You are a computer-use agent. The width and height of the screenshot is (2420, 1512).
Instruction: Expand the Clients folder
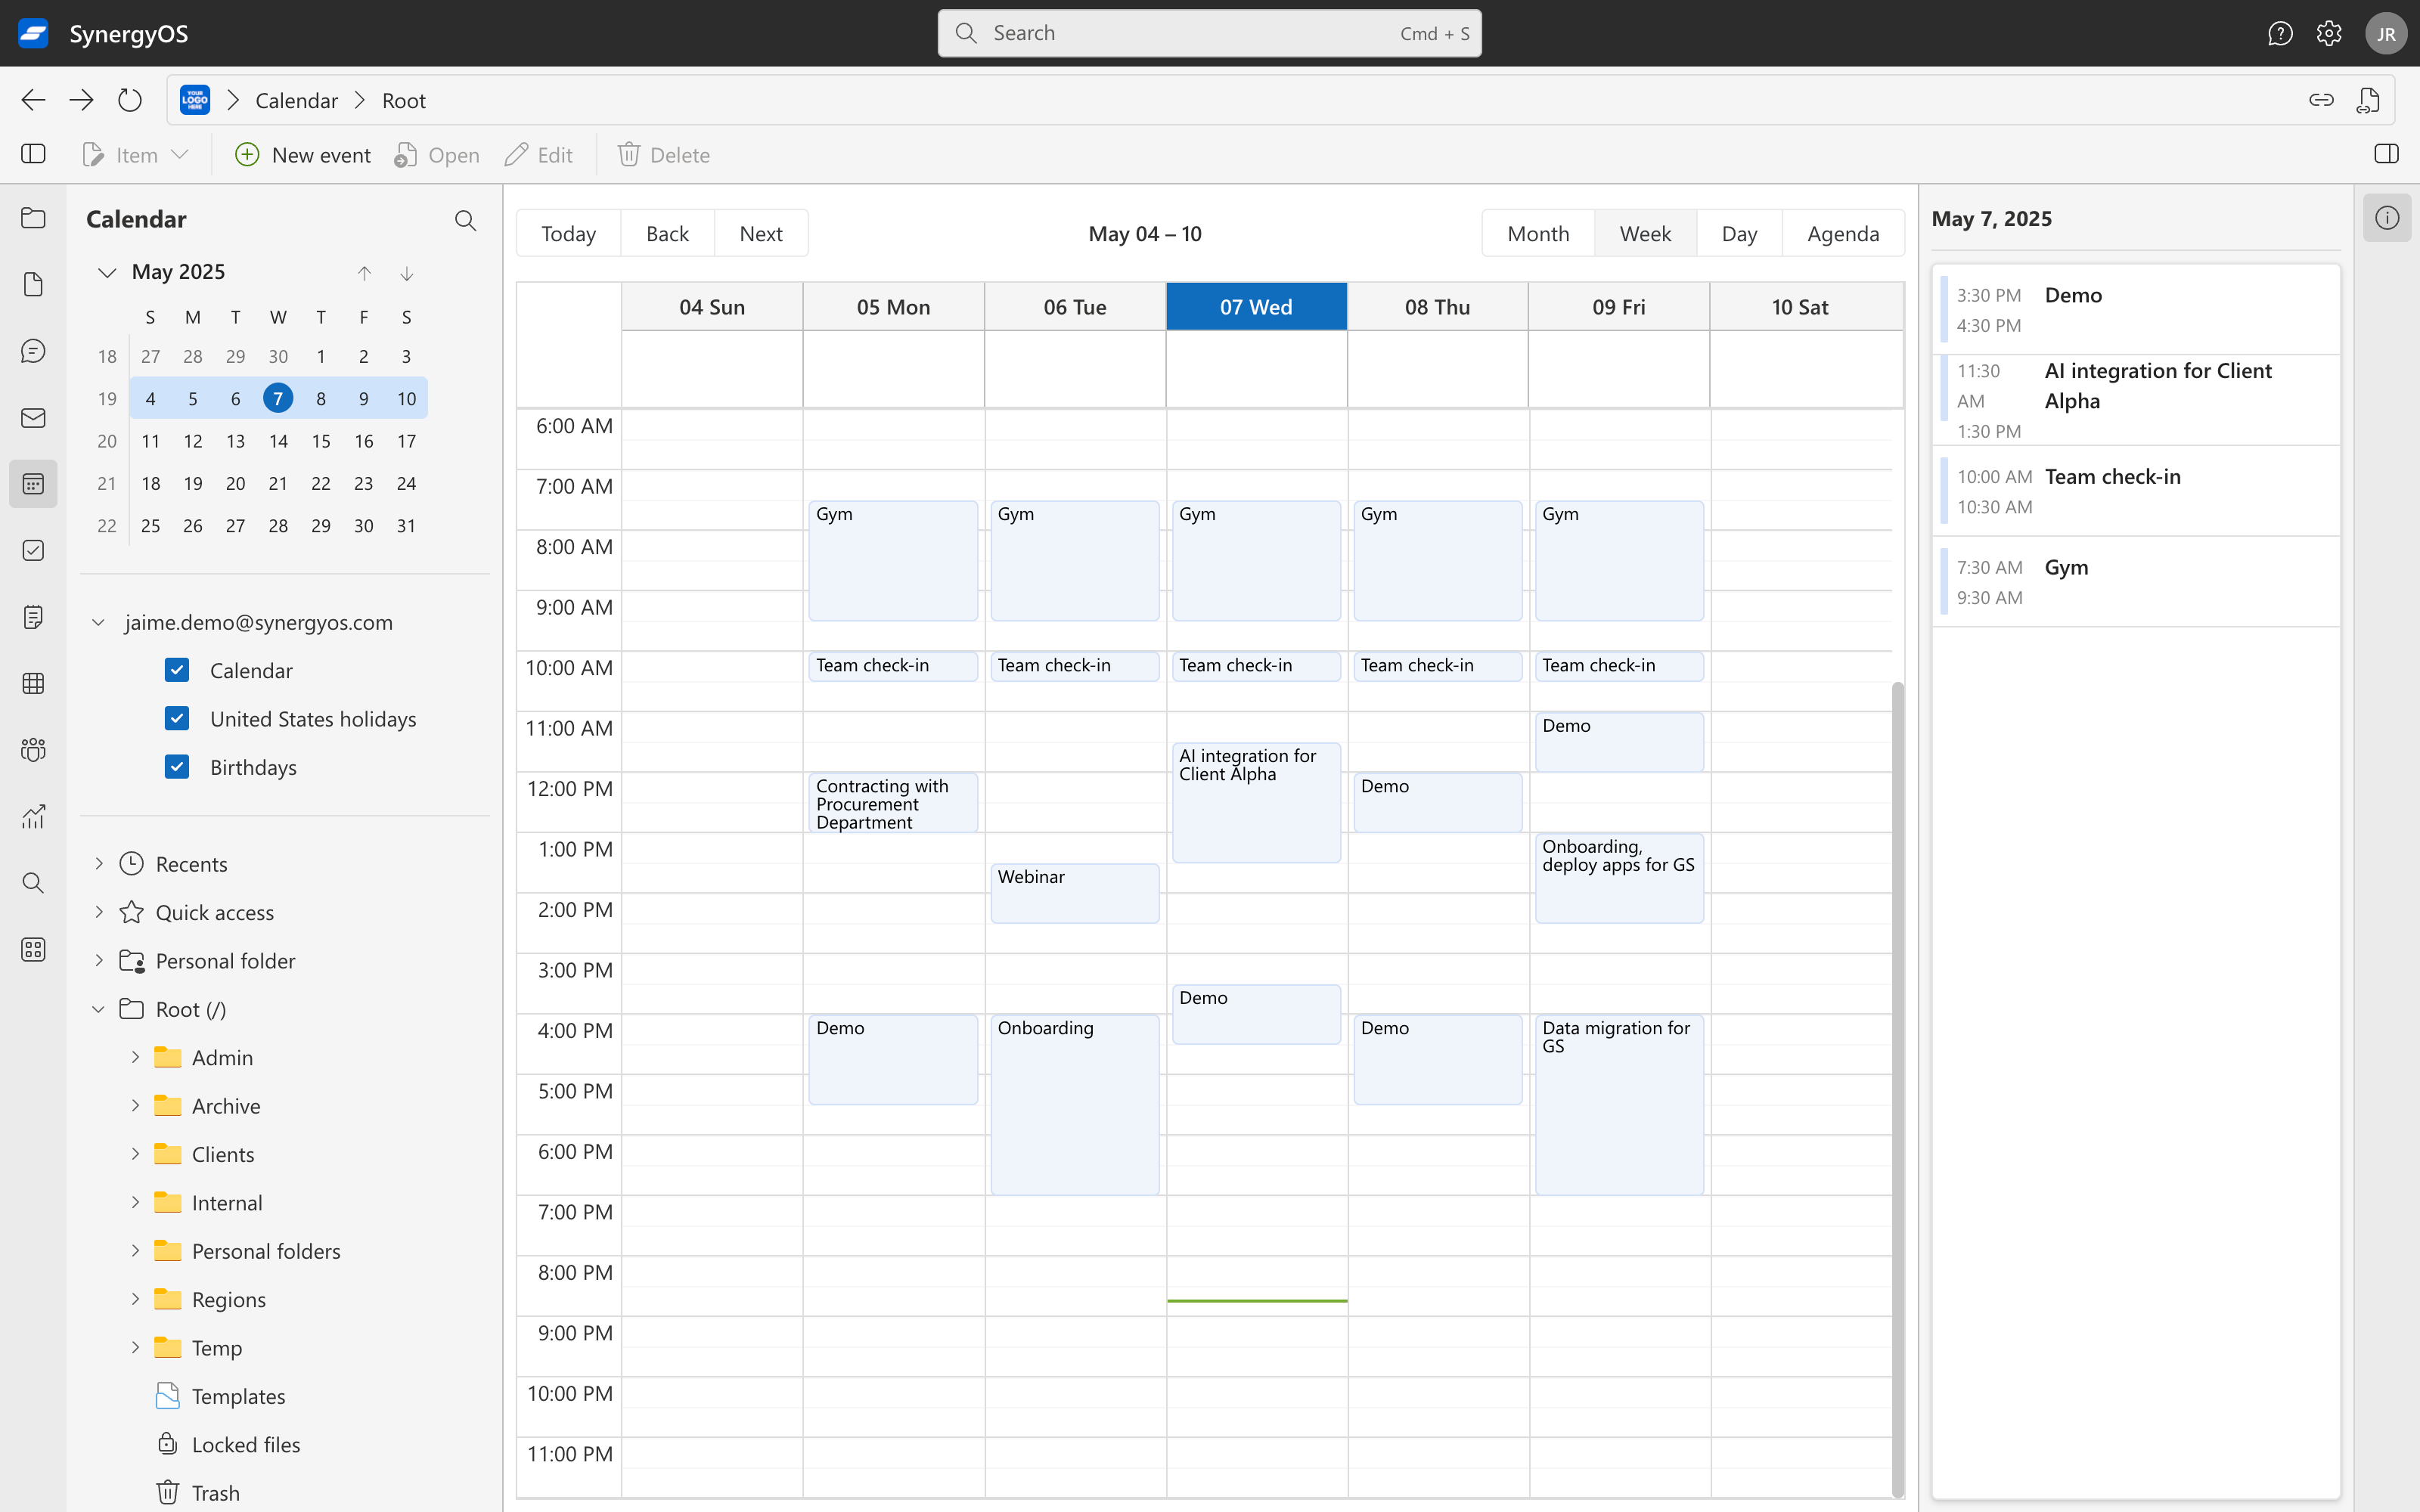click(x=135, y=1154)
